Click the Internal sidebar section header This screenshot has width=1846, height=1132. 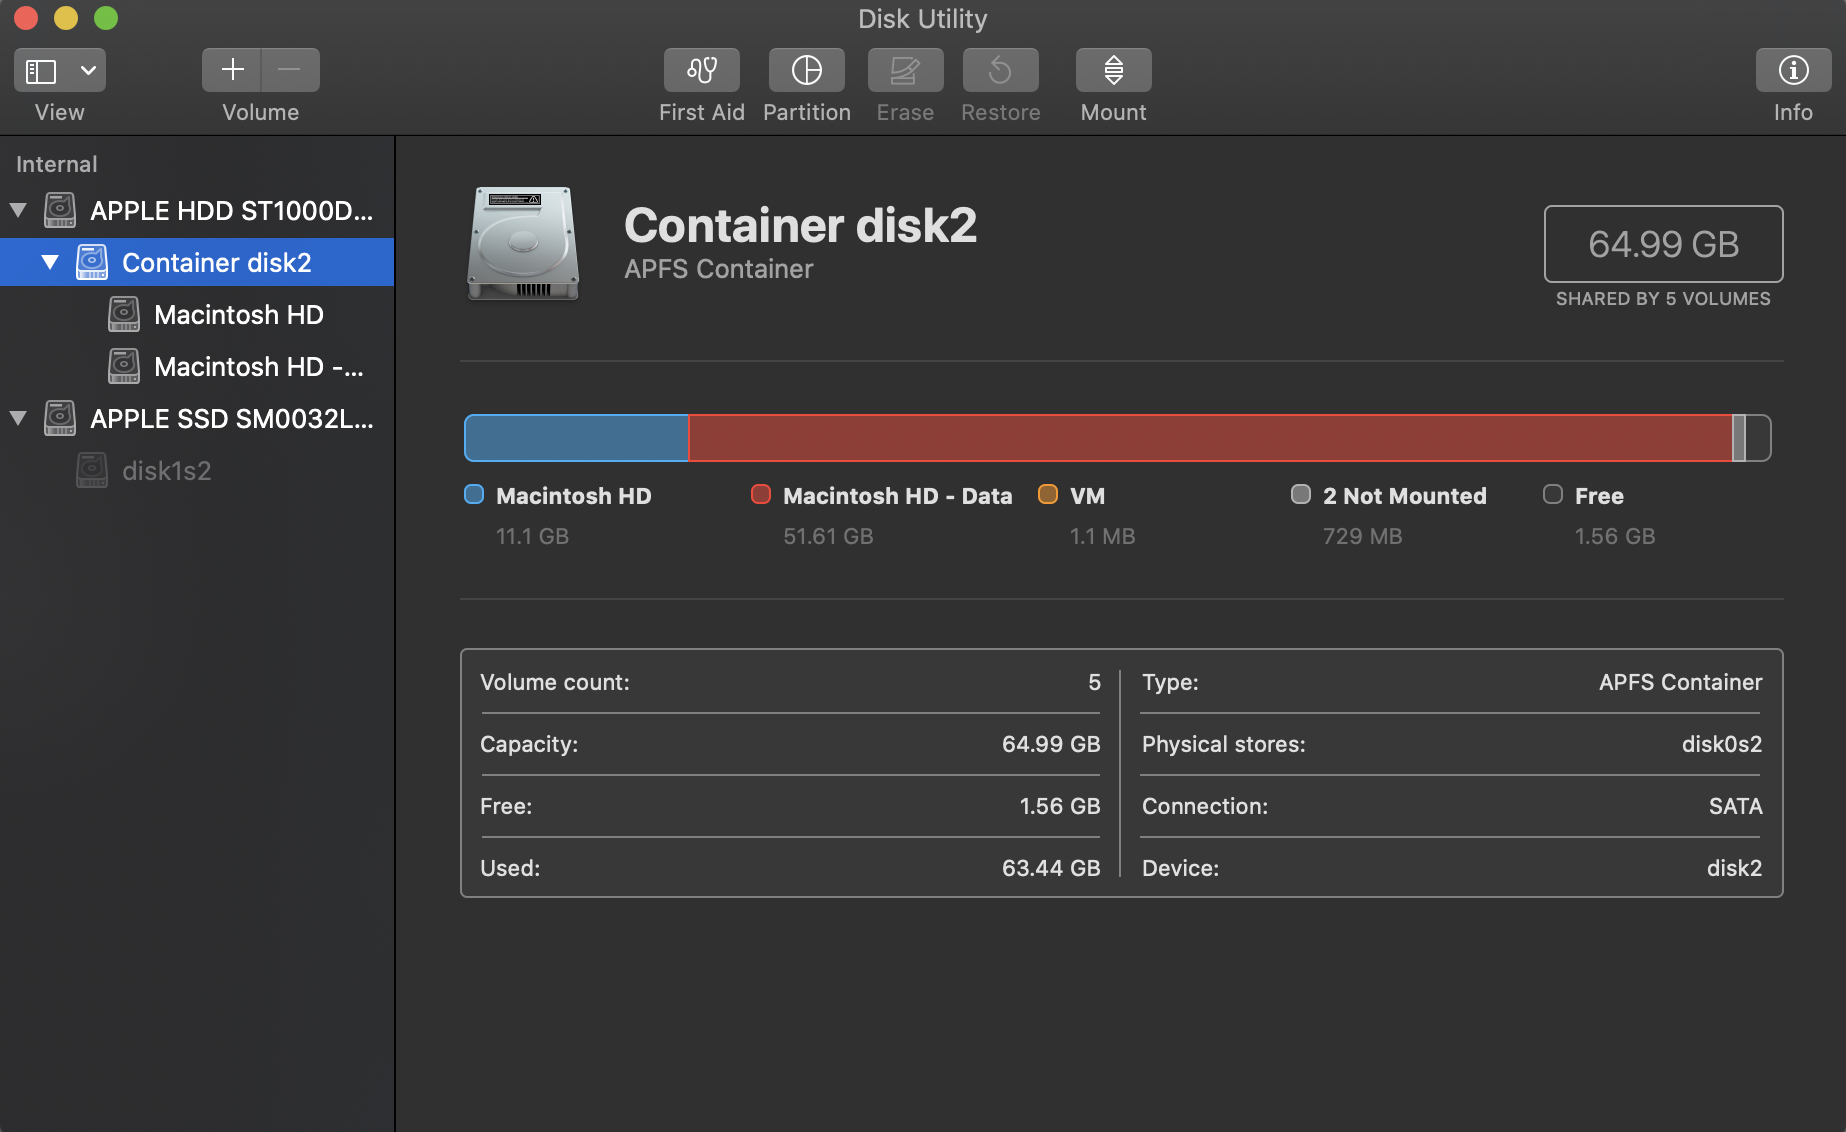click(57, 164)
